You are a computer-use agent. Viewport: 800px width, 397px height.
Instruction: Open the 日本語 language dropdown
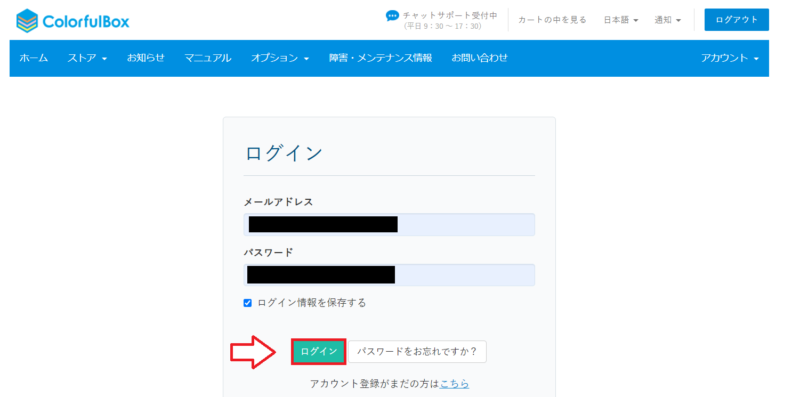(x=621, y=20)
